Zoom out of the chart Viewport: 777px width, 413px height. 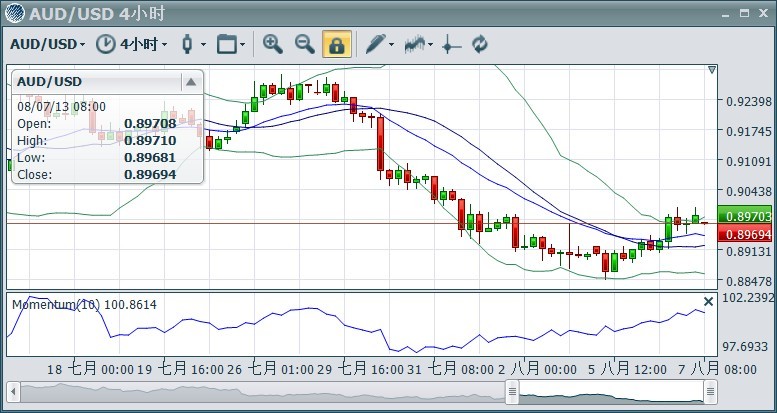coord(305,44)
